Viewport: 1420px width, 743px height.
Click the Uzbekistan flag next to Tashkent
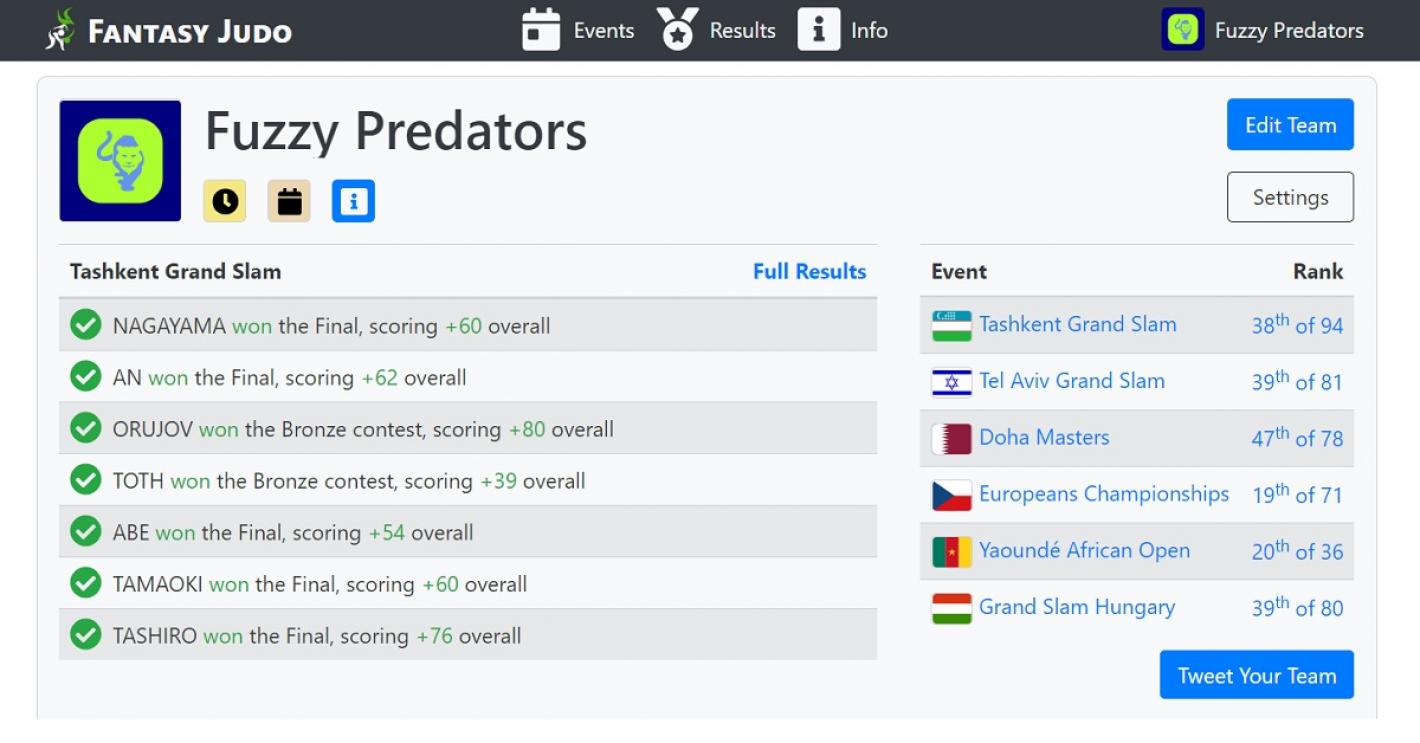pyautogui.click(x=951, y=325)
